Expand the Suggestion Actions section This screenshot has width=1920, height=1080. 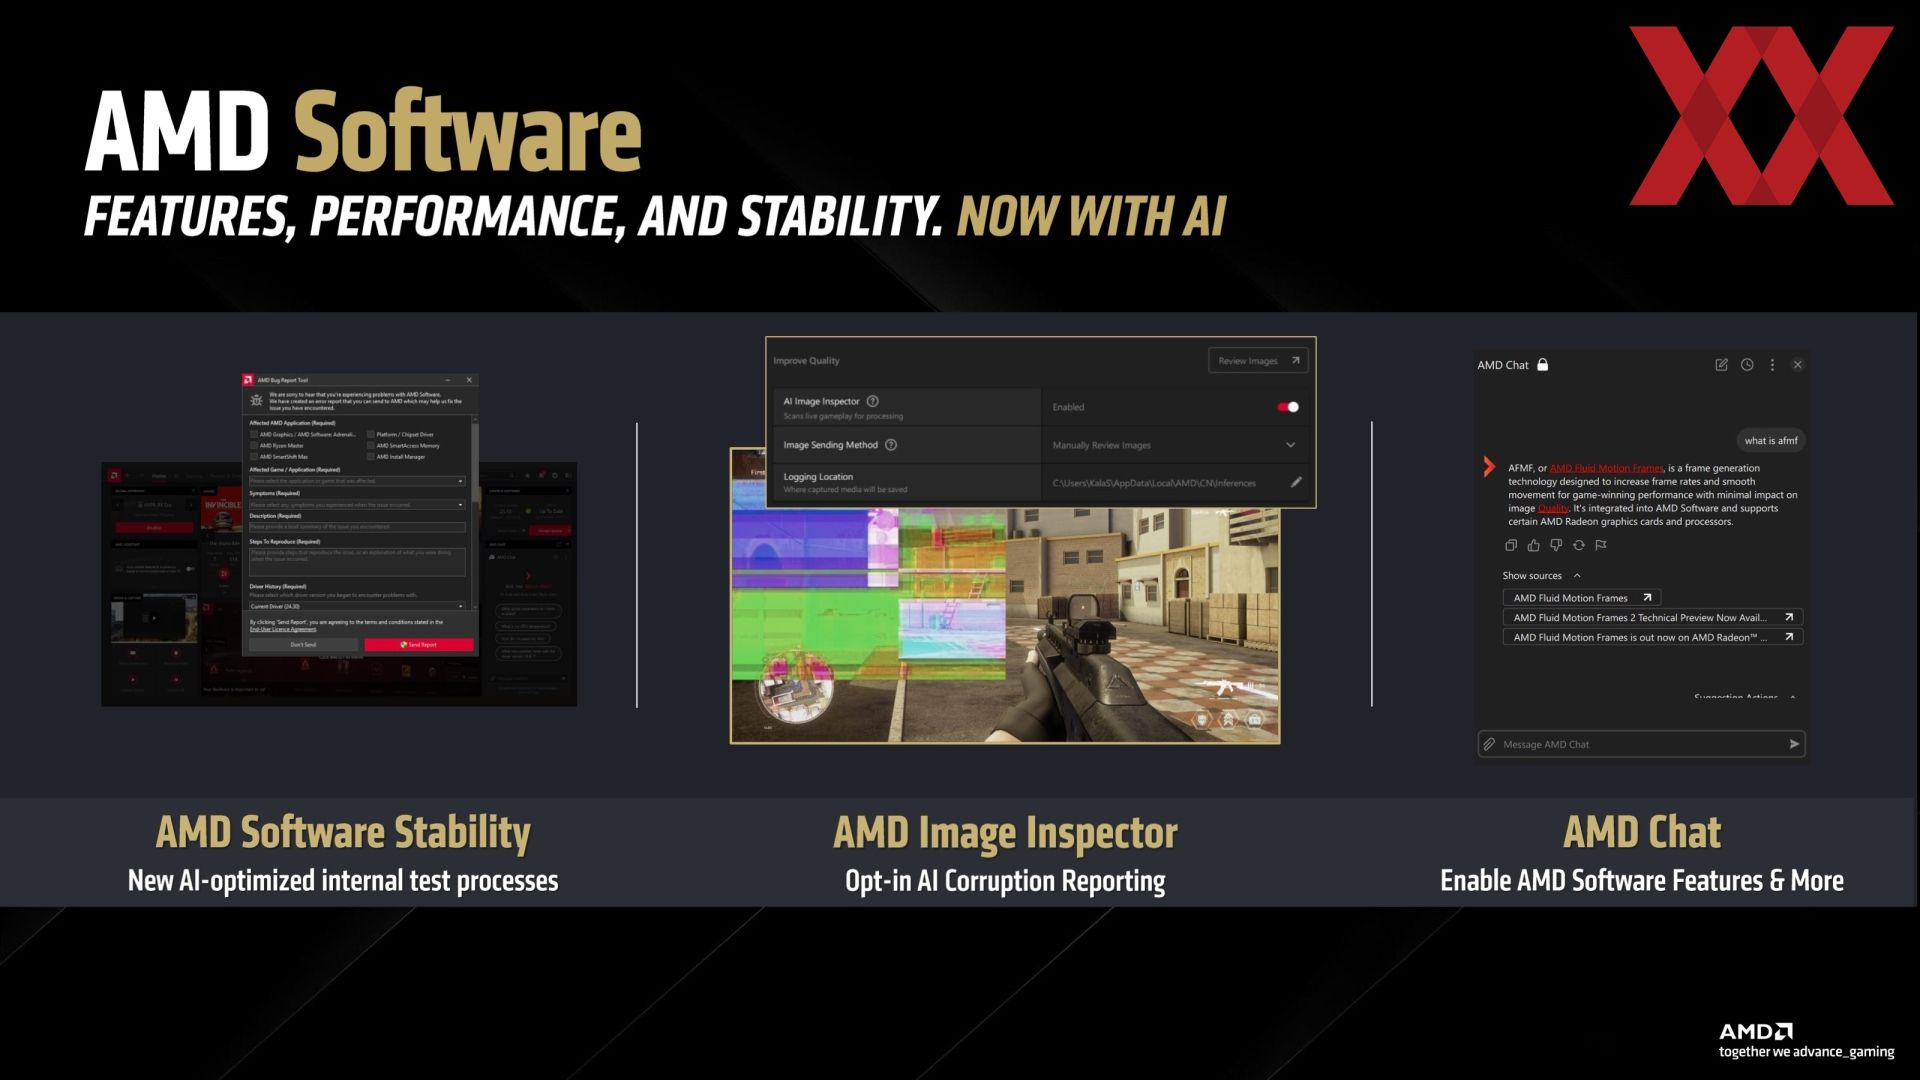point(1745,697)
